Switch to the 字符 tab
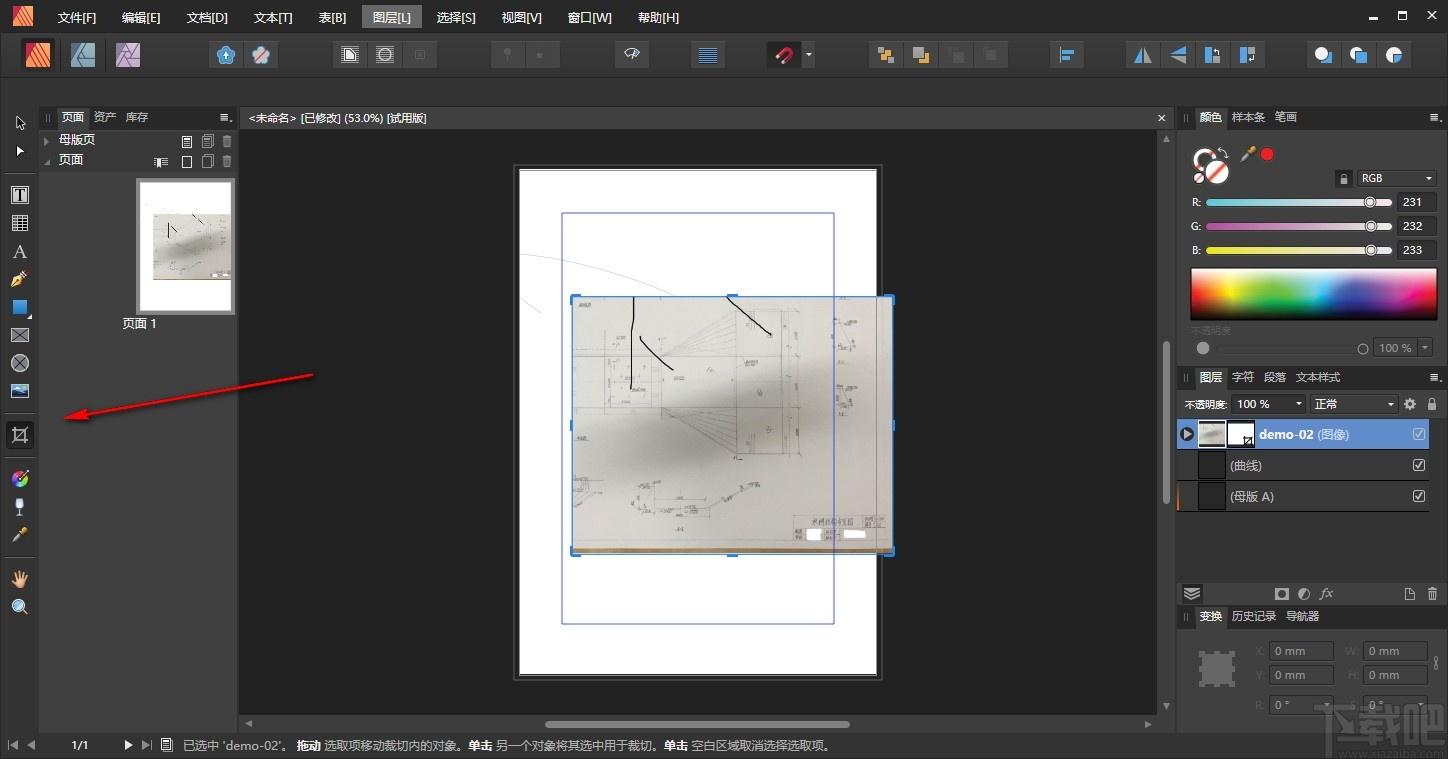1448x759 pixels. coord(1243,377)
